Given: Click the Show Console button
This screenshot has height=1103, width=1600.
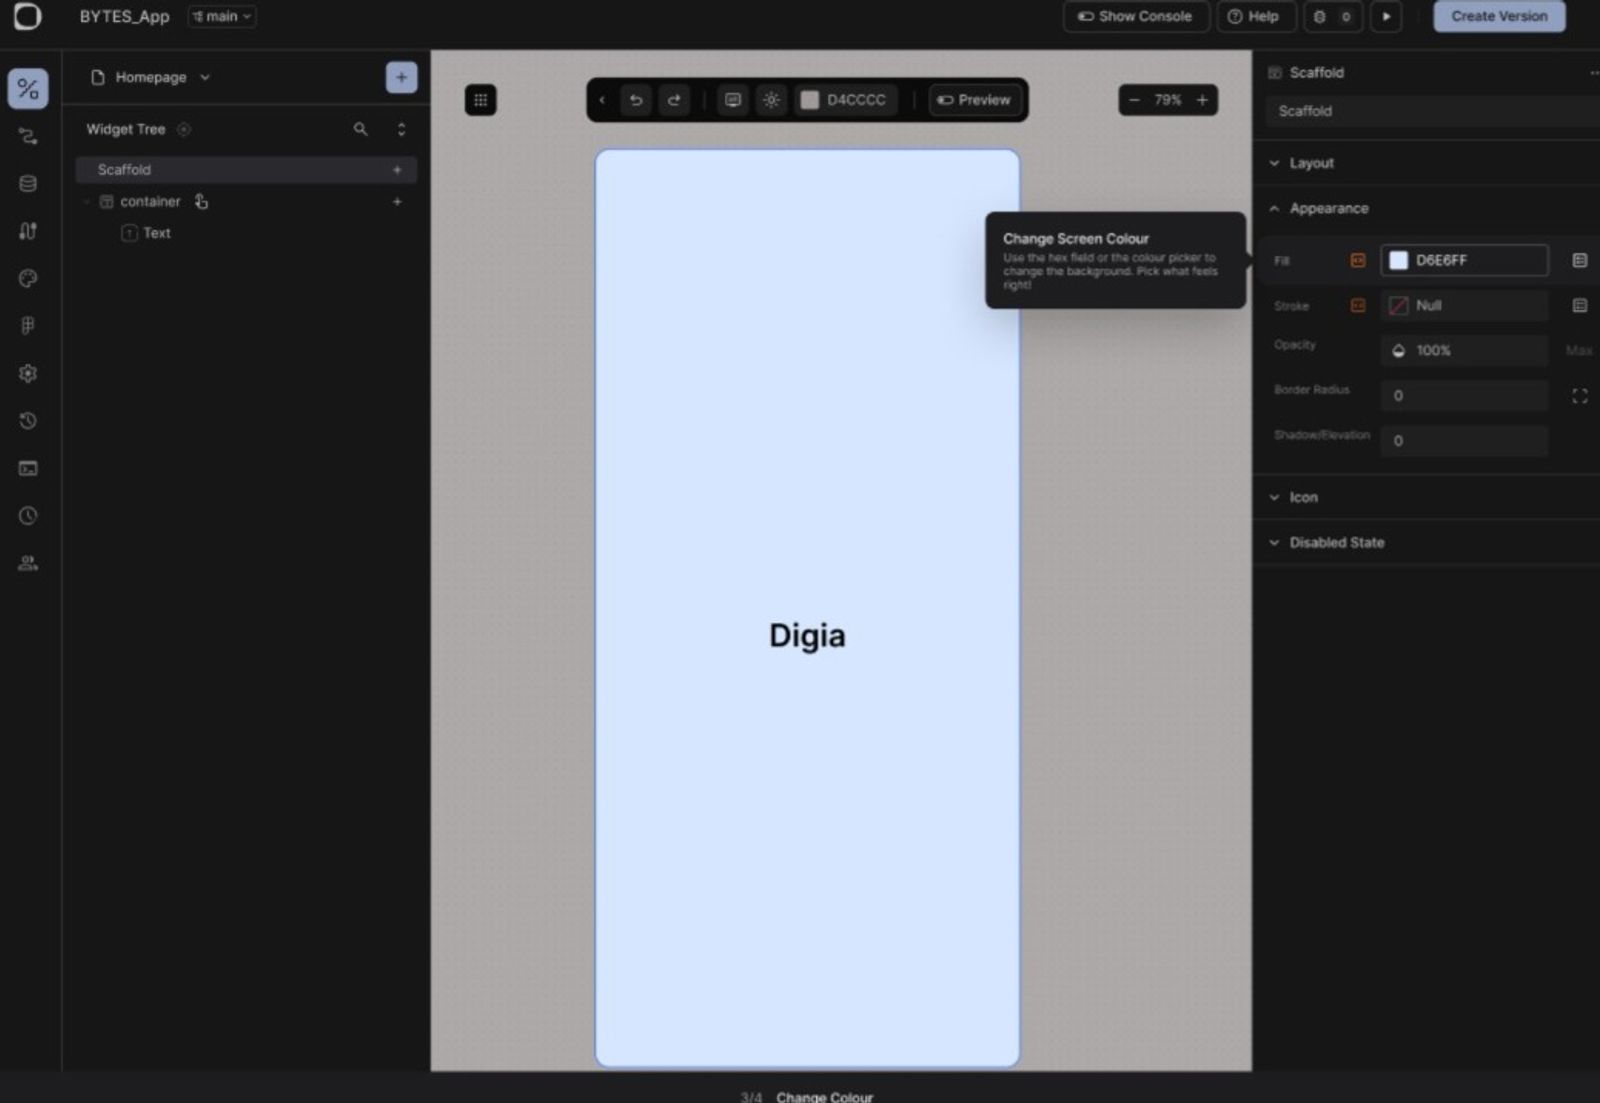Looking at the screenshot, I should point(1136,16).
